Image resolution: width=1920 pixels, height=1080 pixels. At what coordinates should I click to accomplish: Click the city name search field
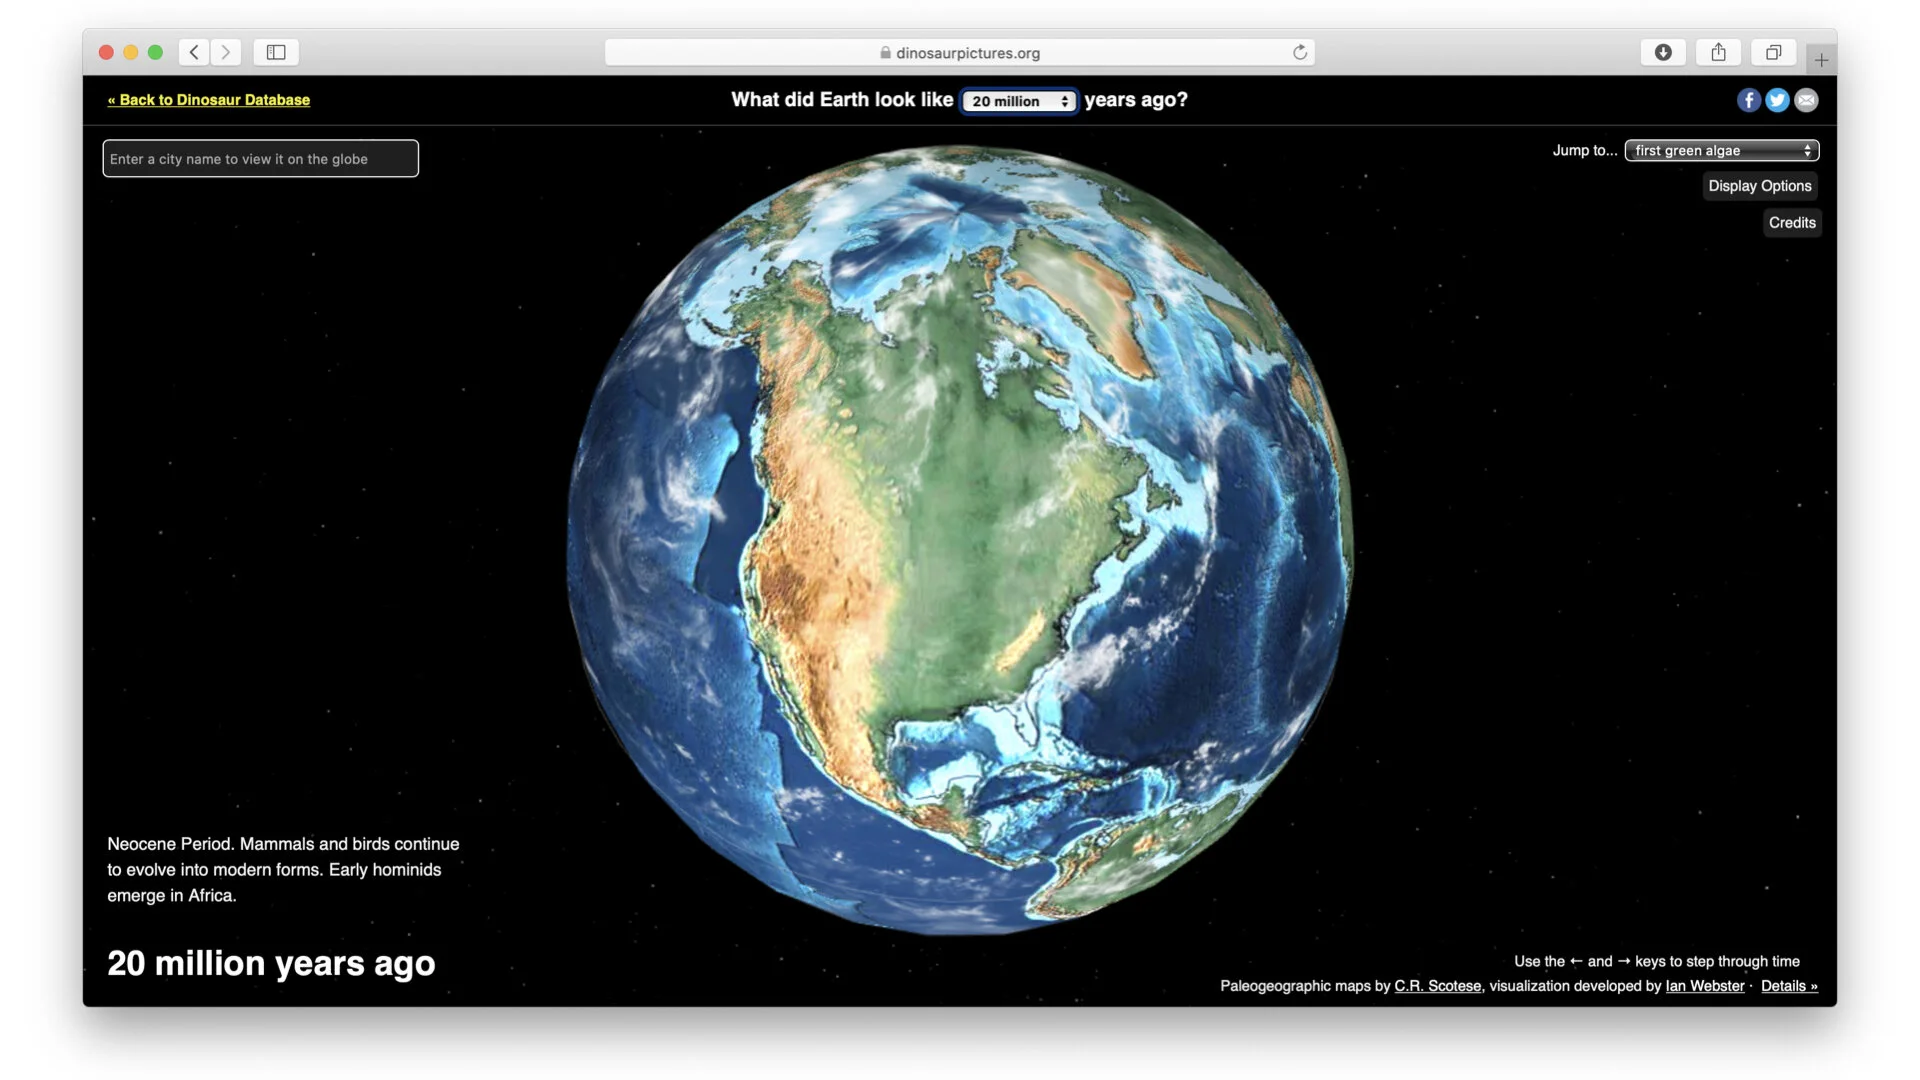click(260, 159)
